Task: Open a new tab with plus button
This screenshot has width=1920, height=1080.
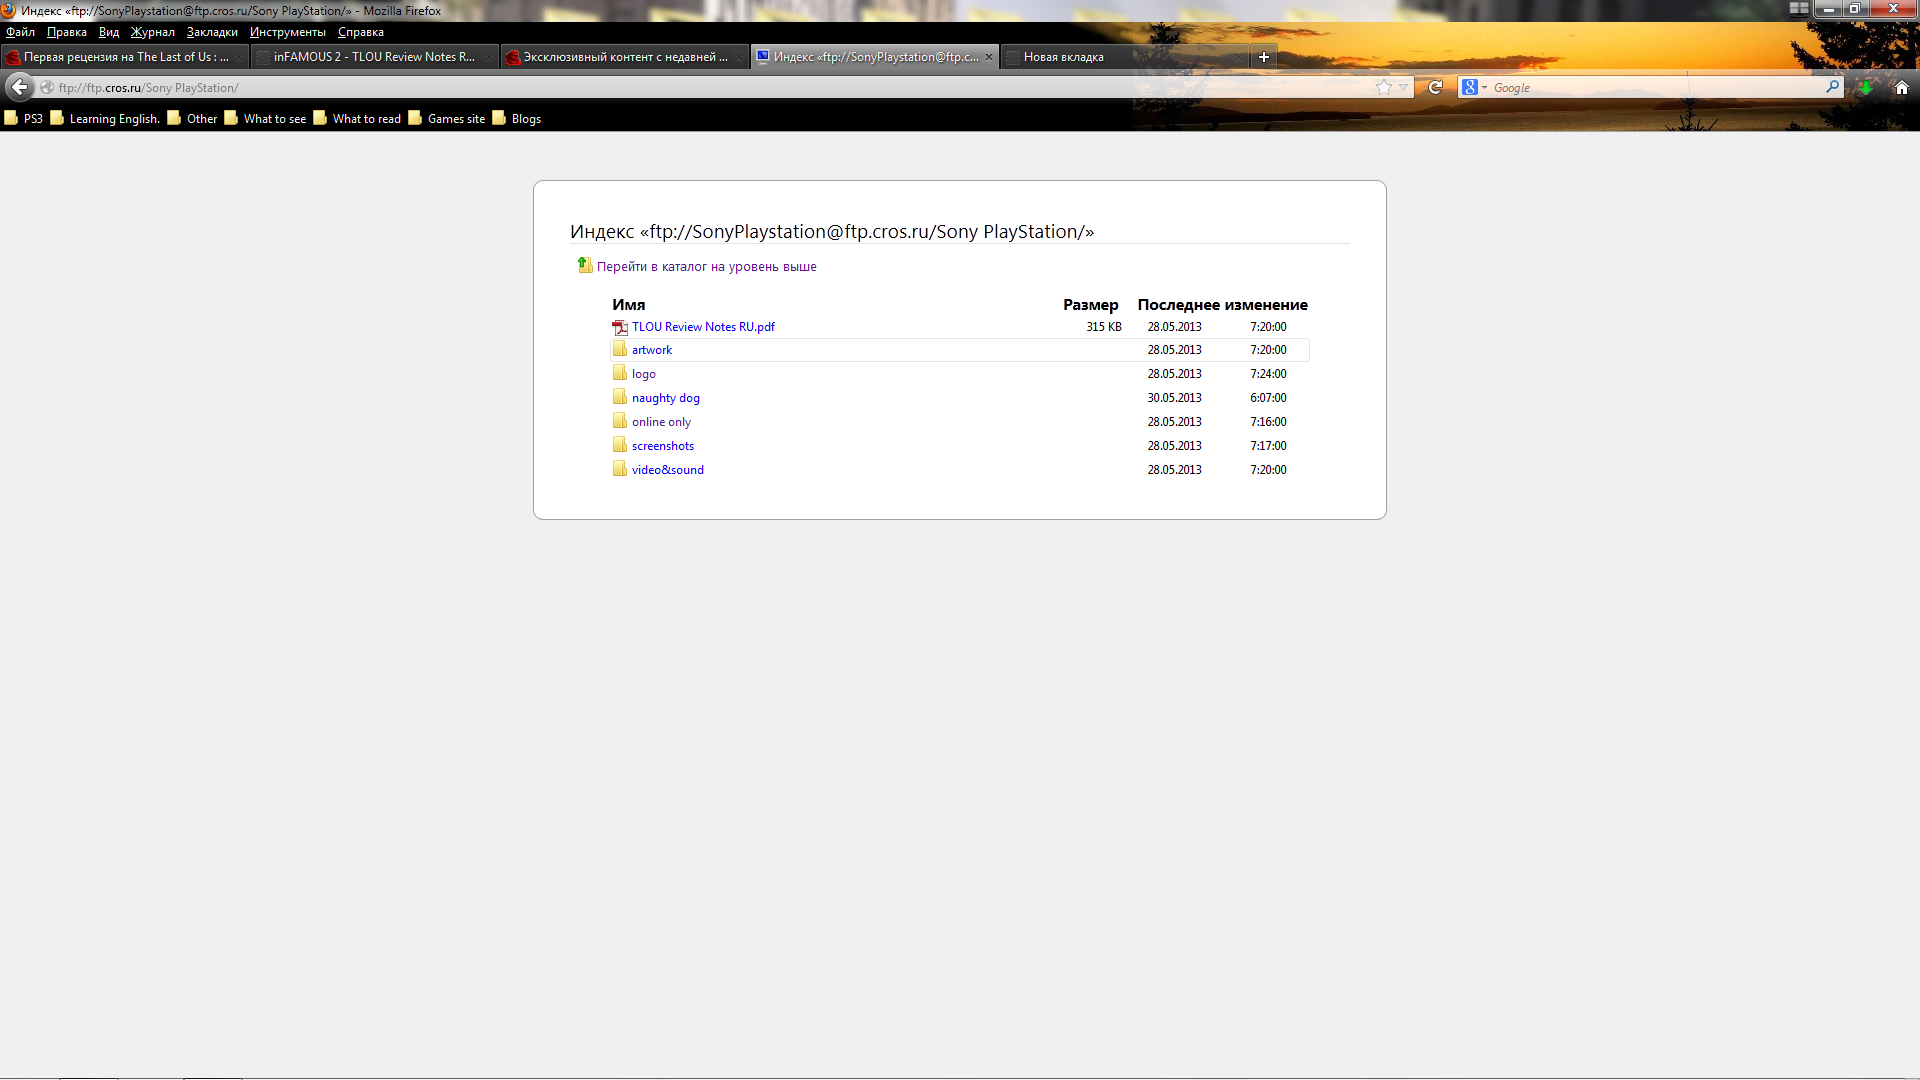Action: [x=1264, y=57]
